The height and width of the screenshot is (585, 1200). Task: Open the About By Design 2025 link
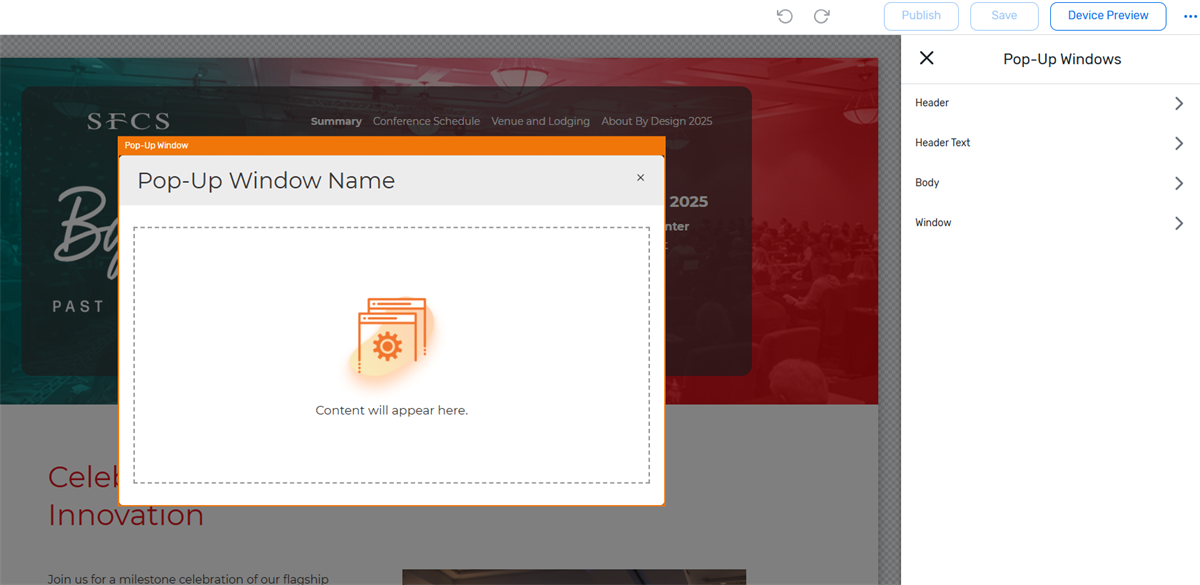pos(657,121)
